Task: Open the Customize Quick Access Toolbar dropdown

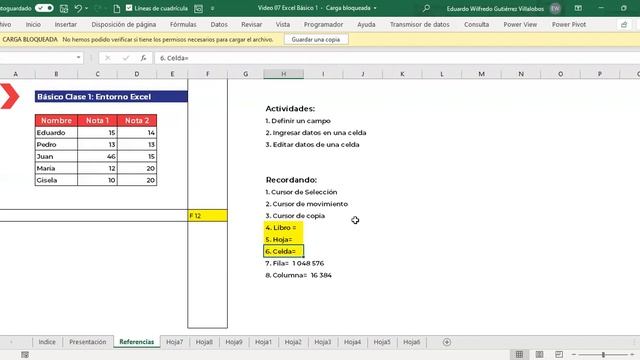Action: (212, 8)
